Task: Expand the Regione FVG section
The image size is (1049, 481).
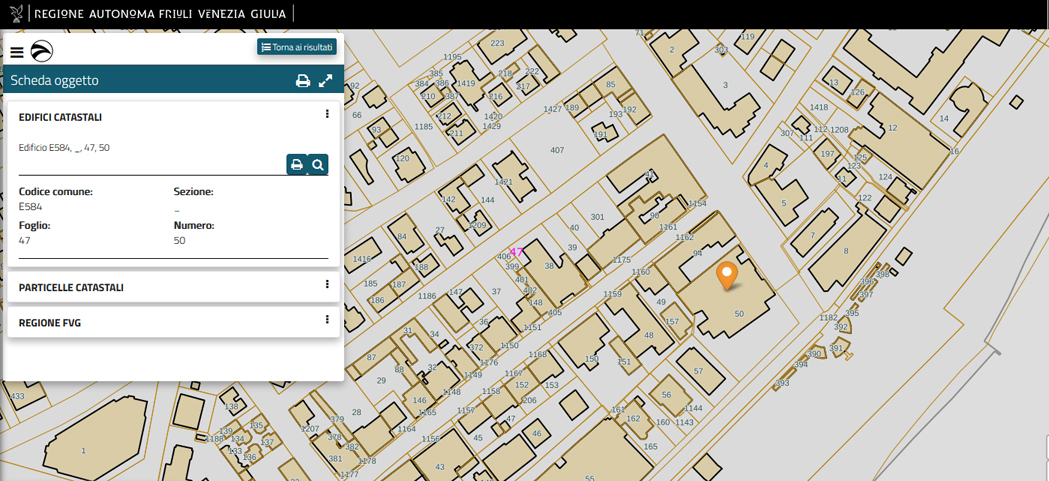Action: coord(50,323)
